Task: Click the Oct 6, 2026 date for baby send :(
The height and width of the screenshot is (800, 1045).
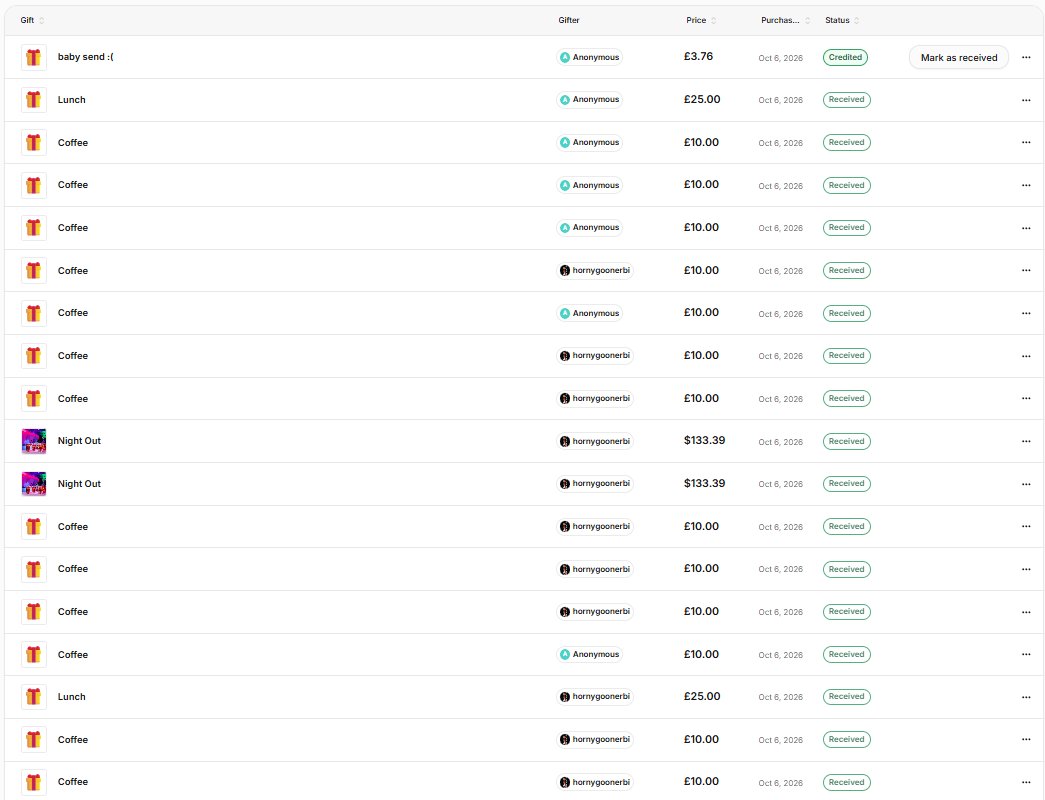Action: pos(780,58)
